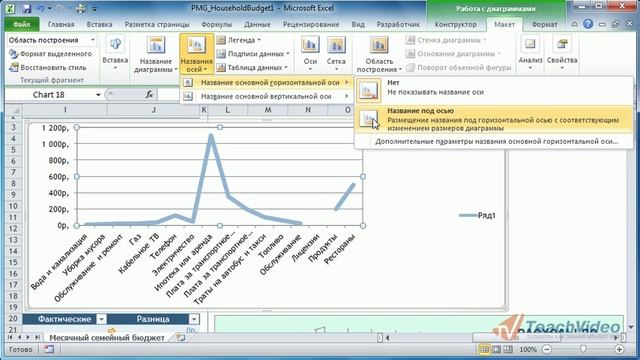Select Название основной горизонтальной оси menu item
Screen dimensions: 640x360
click(266, 82)
